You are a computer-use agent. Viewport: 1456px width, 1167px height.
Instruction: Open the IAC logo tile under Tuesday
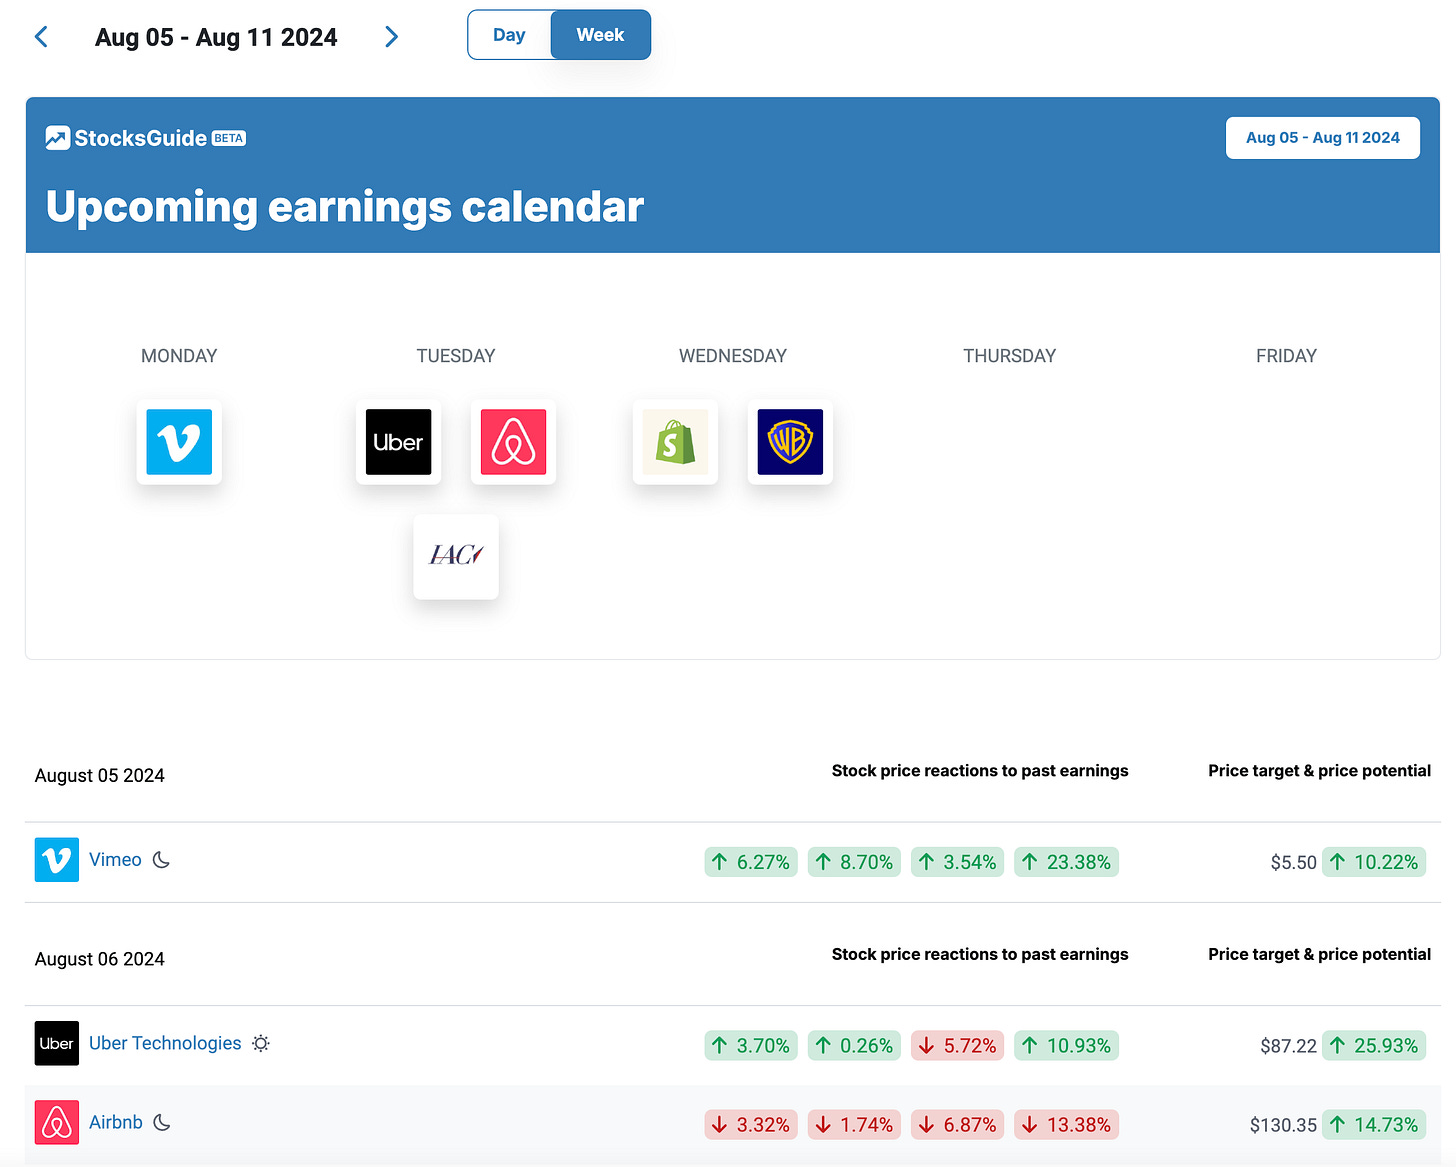[x=456, y=557]
